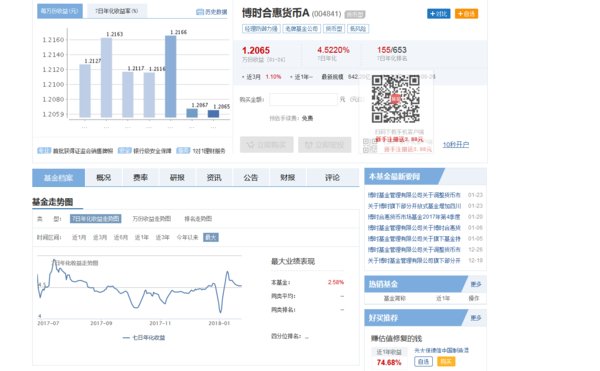This screenshot has height=371, width=600.
Task: Select the 基金档案 tab
Action: pyautogui.click(x=59, y=178)
